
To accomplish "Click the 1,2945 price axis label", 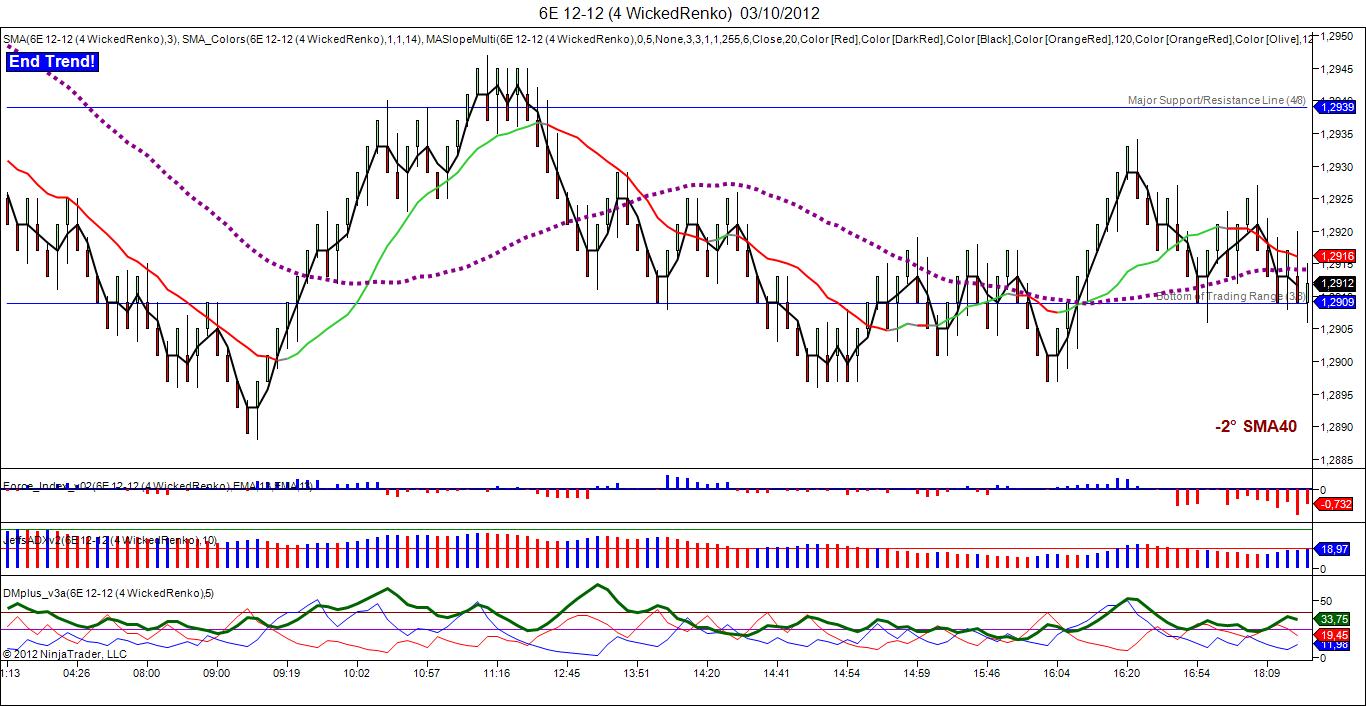I will [1337, 69].
